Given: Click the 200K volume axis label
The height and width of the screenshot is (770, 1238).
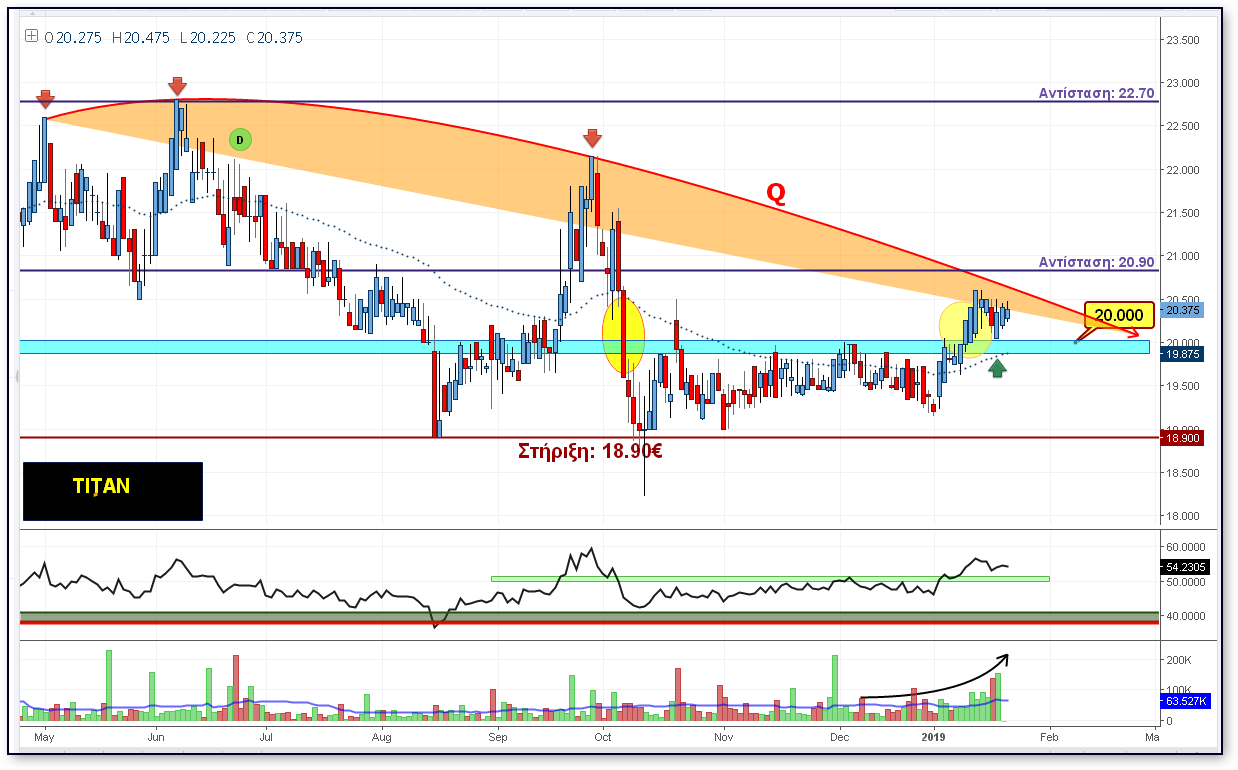Looking at the screenshot, I should click(1178, 661).
